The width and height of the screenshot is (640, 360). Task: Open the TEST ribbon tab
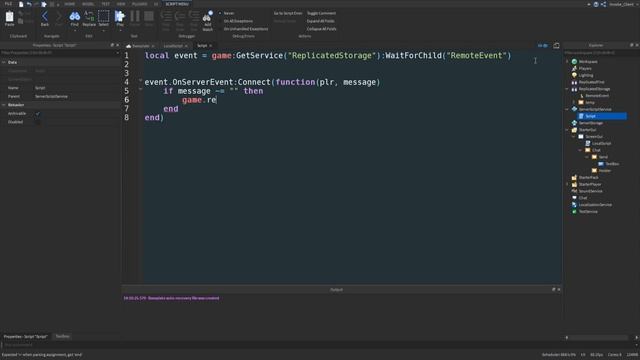click(105, 4)
